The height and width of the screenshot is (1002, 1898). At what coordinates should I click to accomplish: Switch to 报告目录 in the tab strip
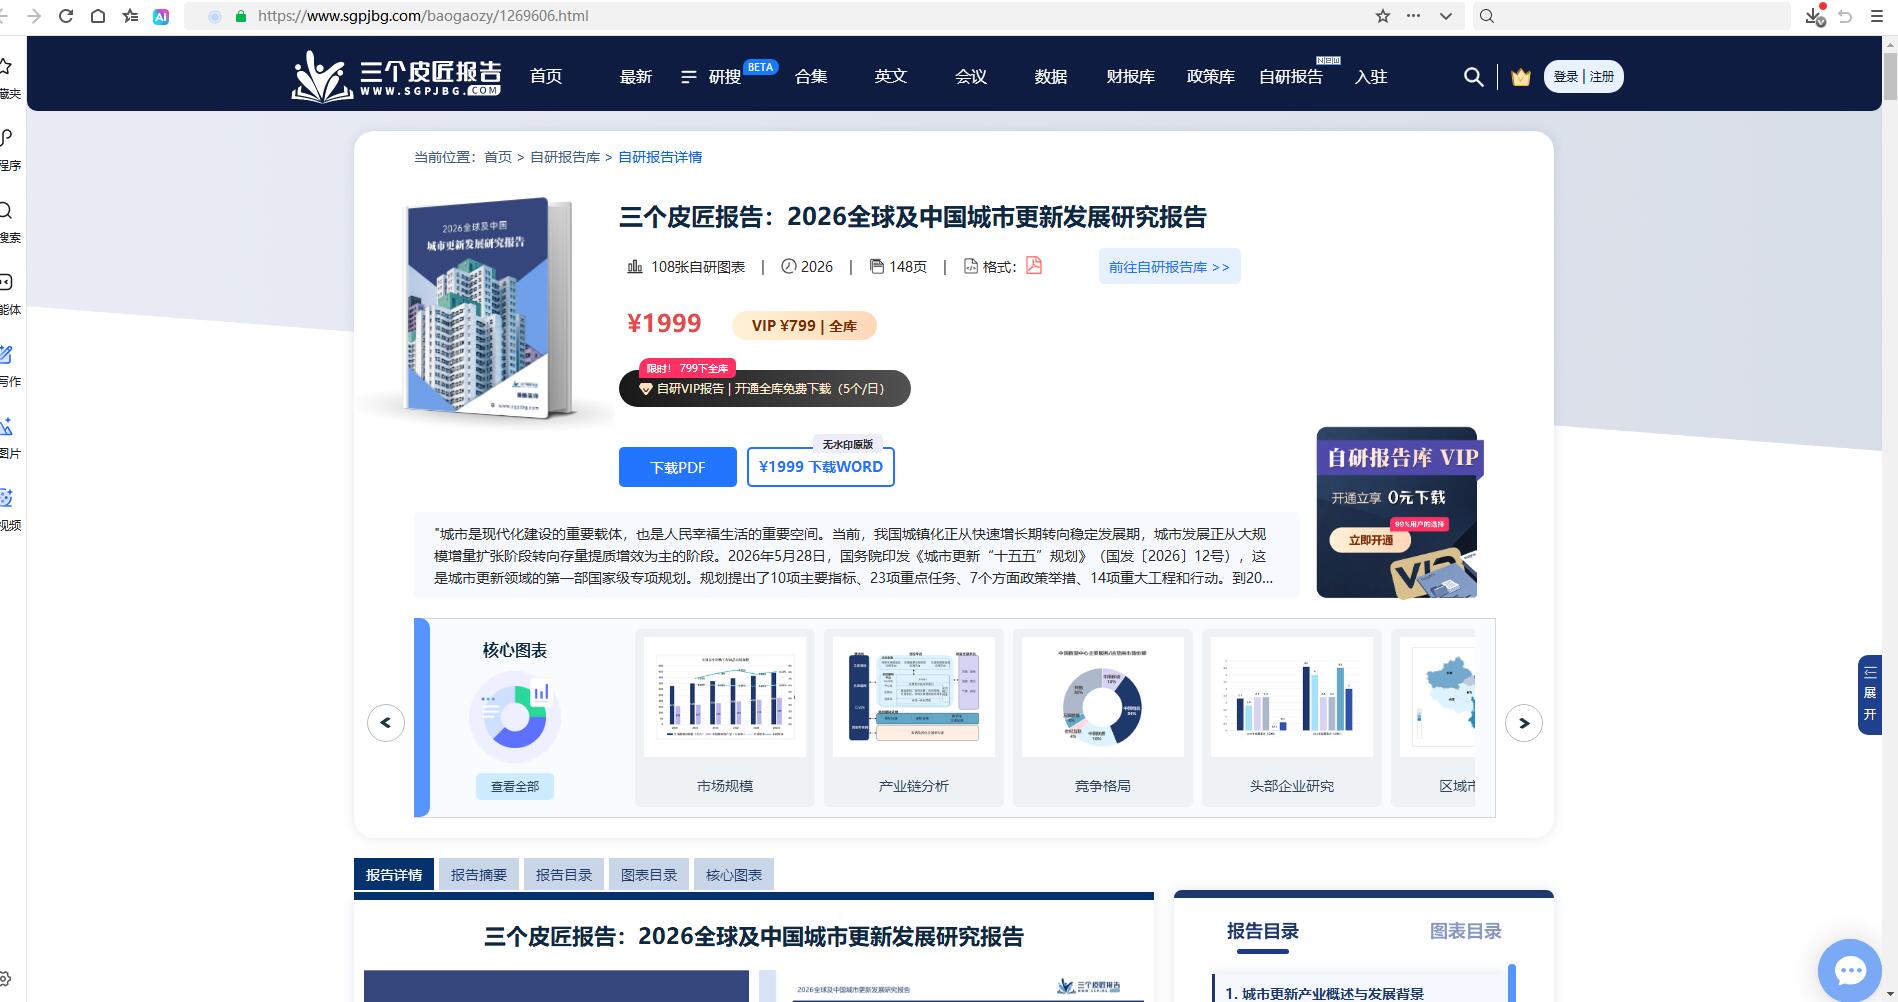(564, 875)
